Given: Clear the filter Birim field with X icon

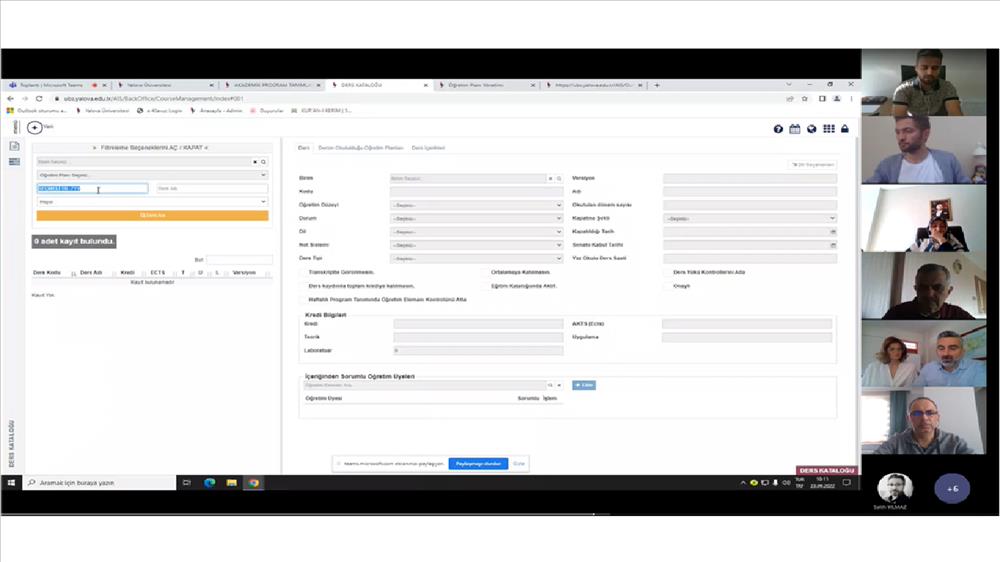Looking at the screenshot, I should tap(255, 162).
